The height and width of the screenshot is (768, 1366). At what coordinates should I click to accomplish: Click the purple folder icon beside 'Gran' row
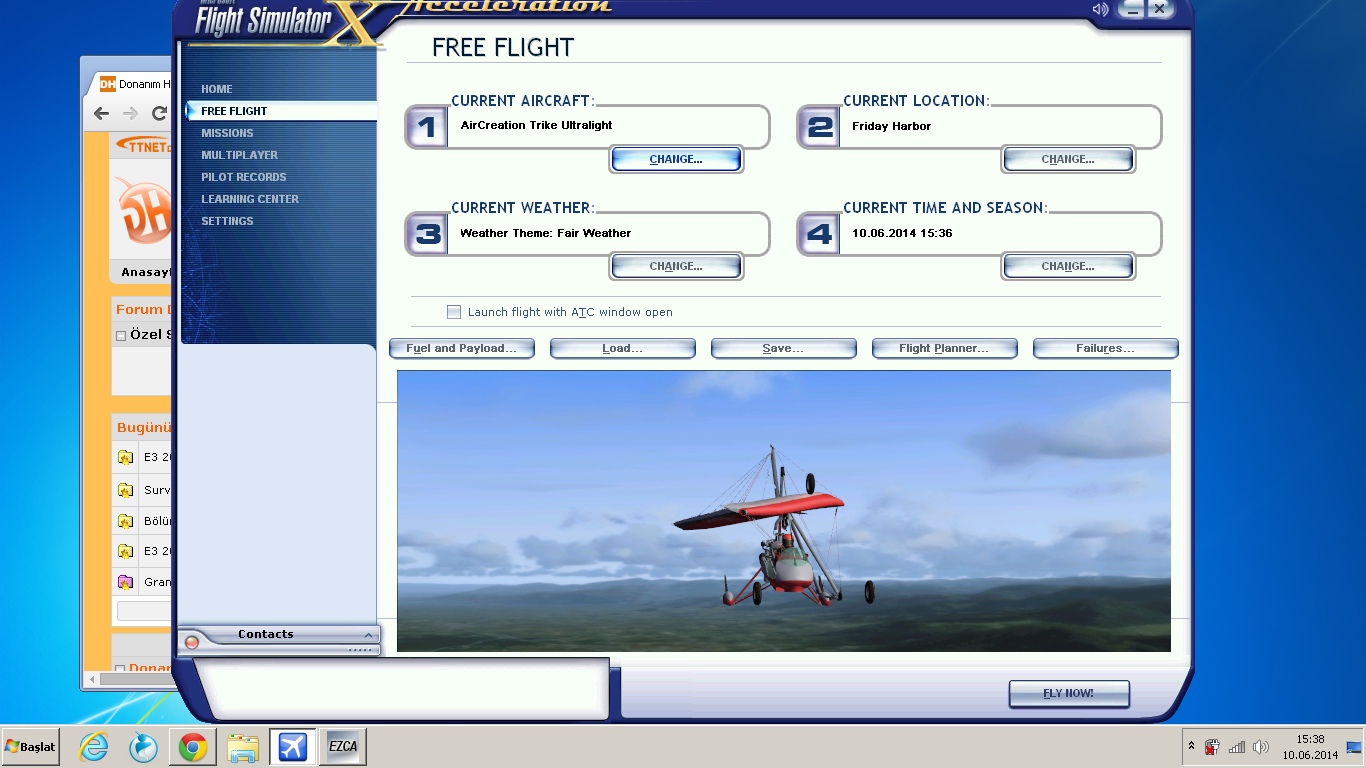(x=125, y=582)
